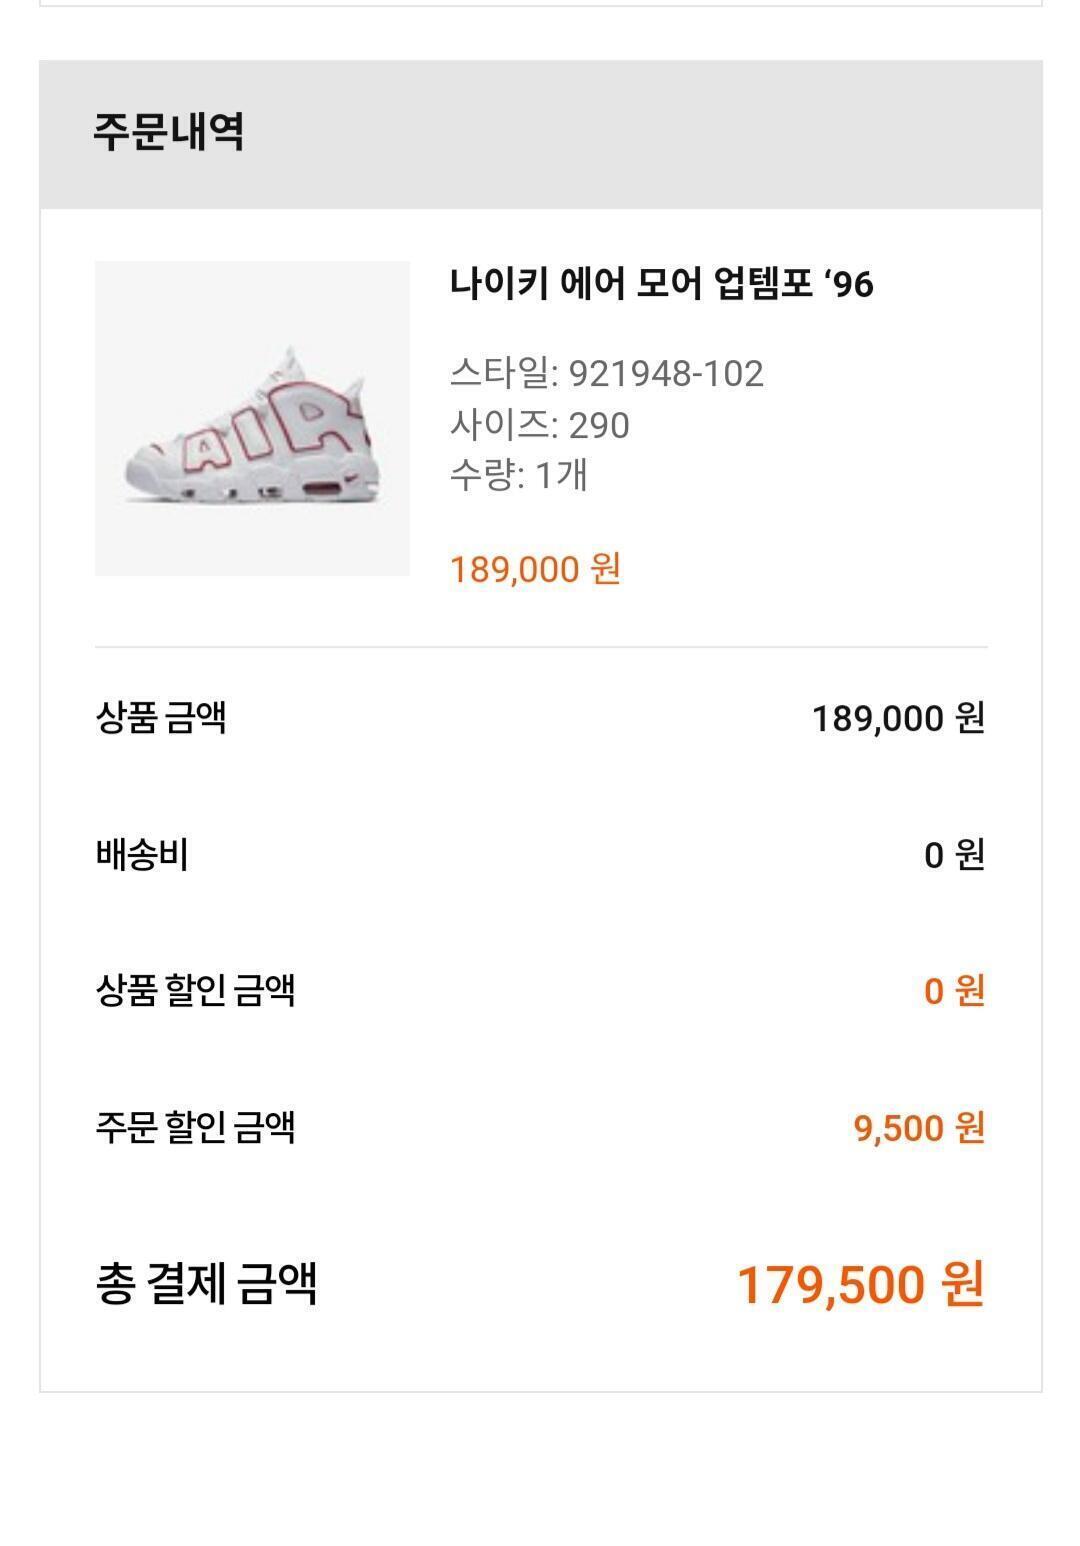Select the black 189,000 원 product amount
The width and height of the screenshot is (1080, 1546).
(x=899, y=718)
